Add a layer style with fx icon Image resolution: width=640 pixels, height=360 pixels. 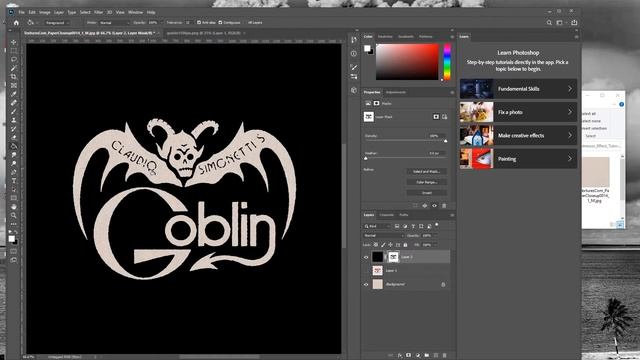click(x=400, y=356)
